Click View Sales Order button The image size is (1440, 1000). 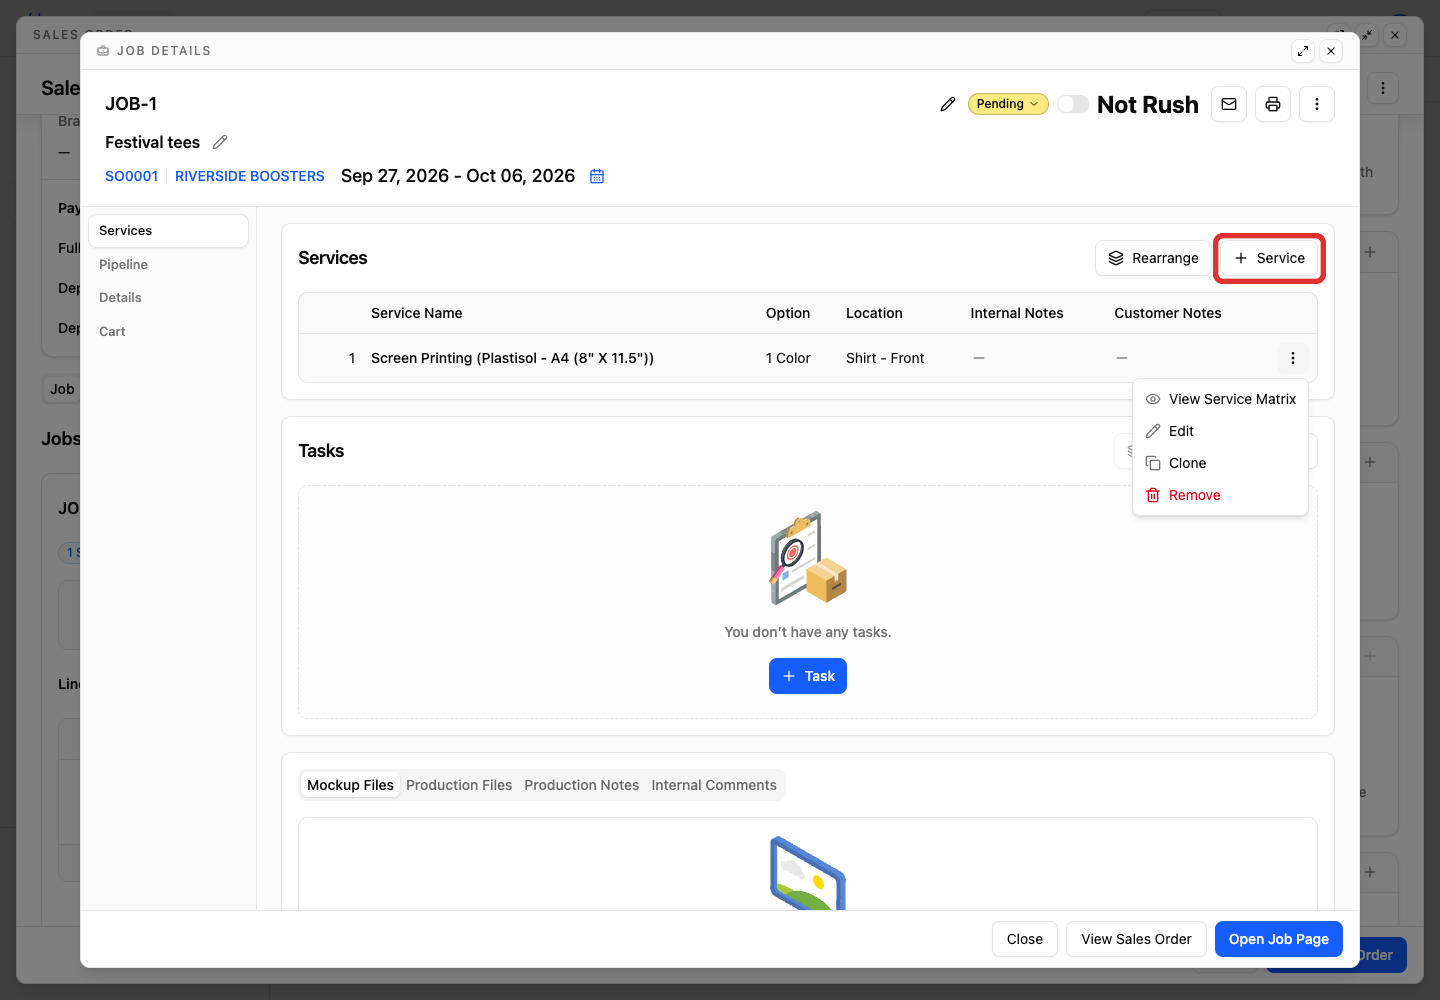pos(1136,939)
